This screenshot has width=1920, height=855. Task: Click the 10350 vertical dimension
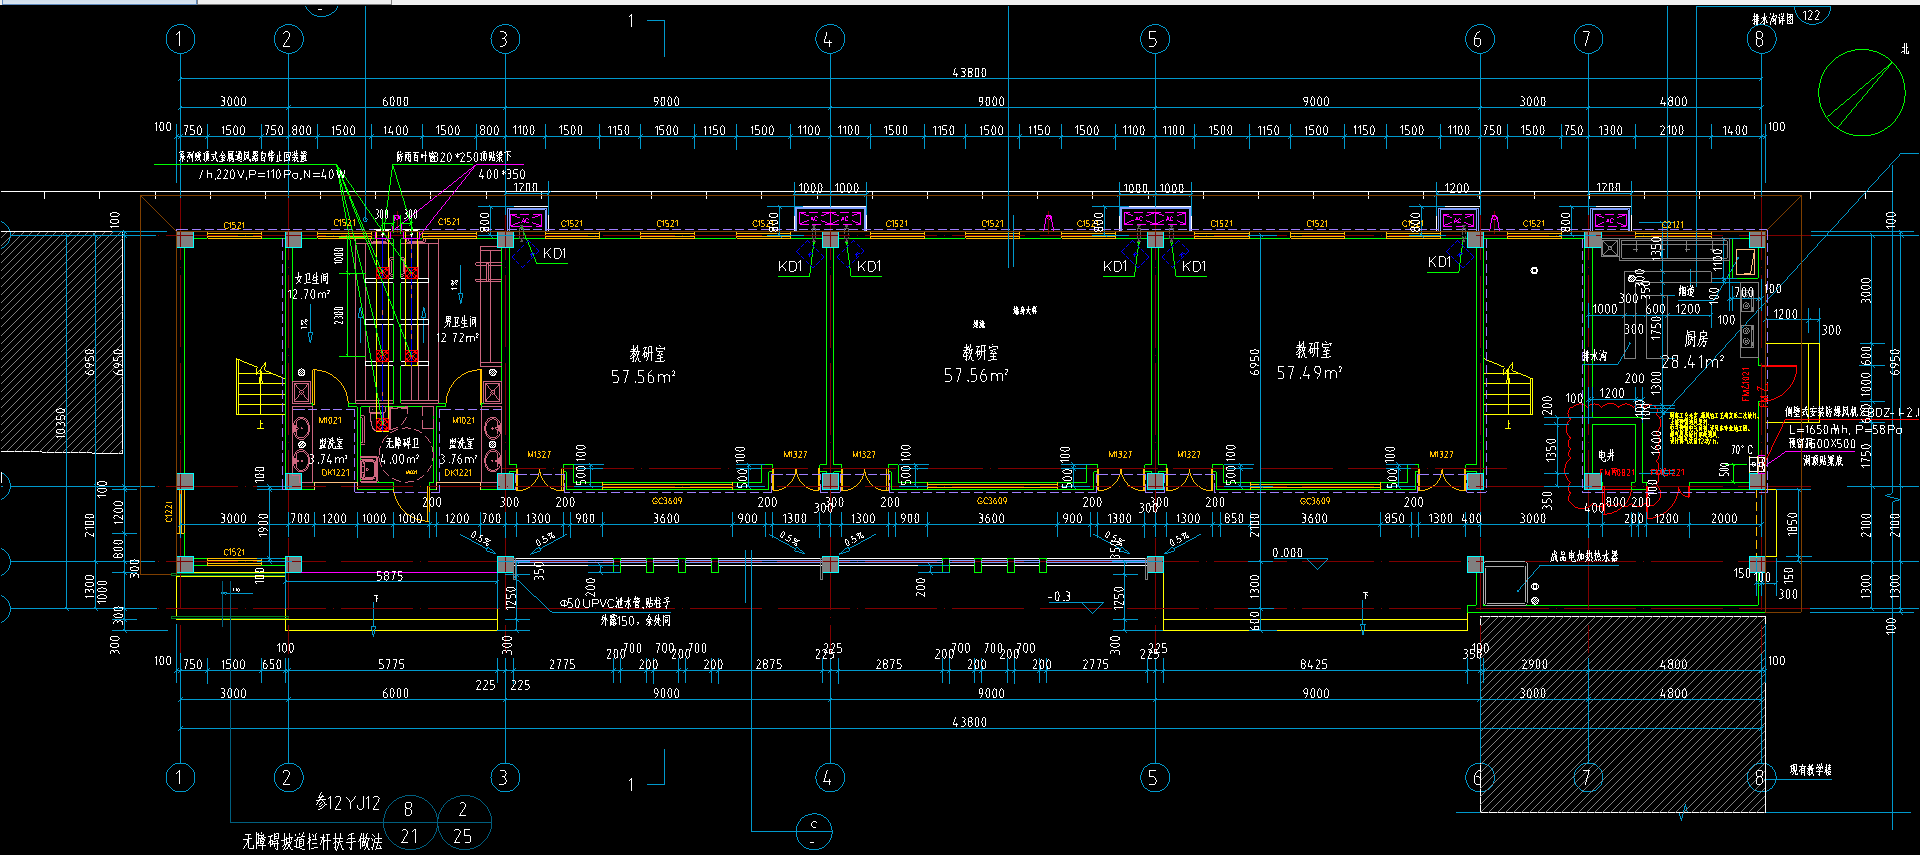click(x=60, y=422)
